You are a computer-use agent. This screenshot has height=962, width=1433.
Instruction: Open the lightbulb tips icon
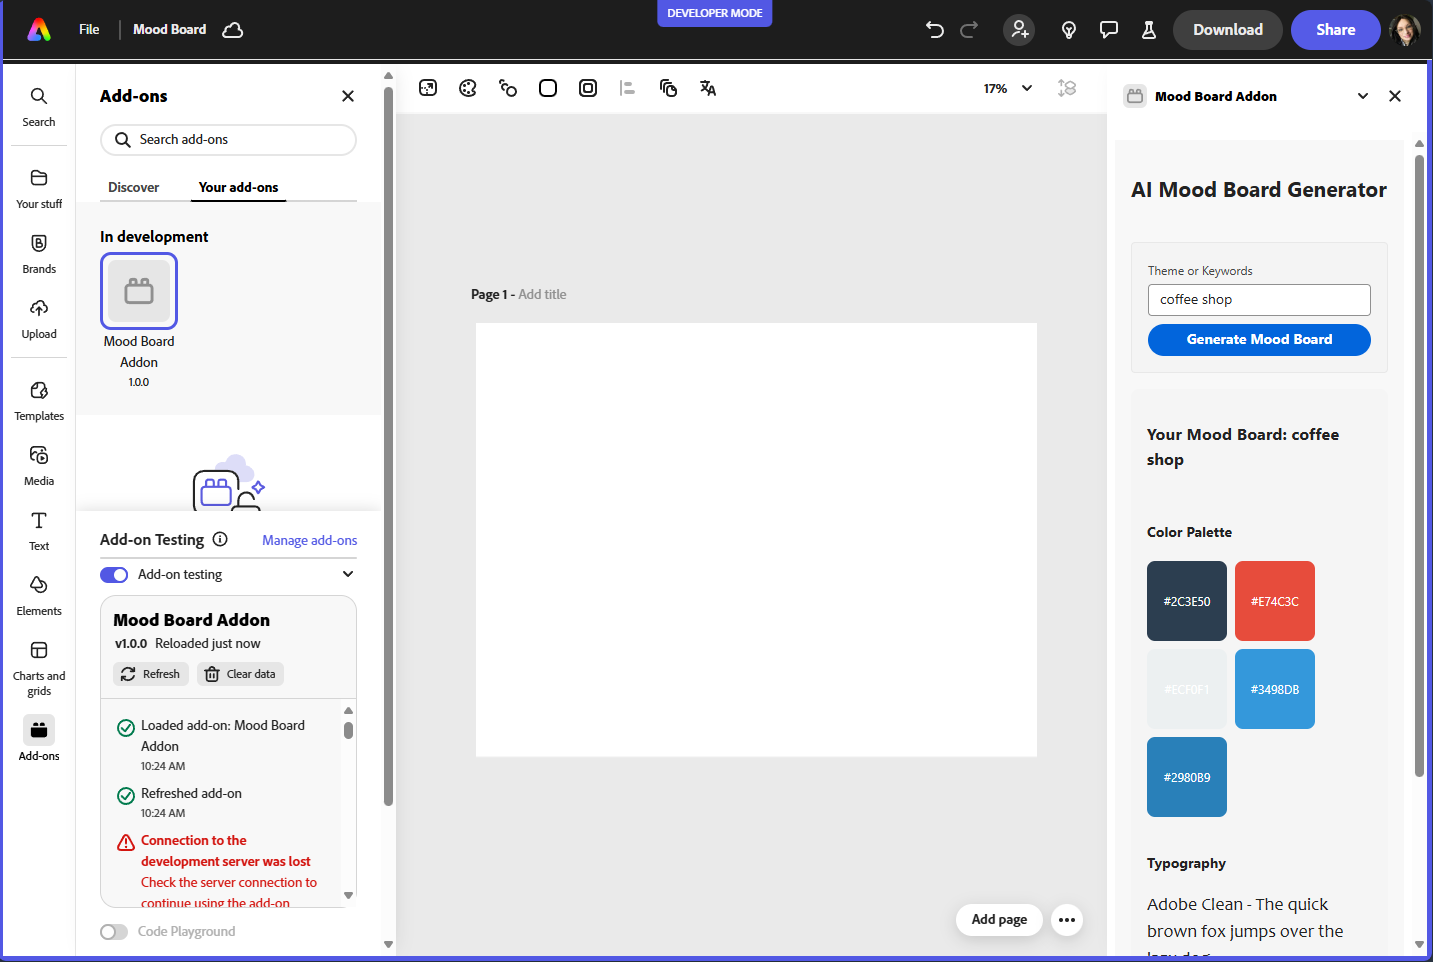pyautogui.click(x=1069, y=30)
